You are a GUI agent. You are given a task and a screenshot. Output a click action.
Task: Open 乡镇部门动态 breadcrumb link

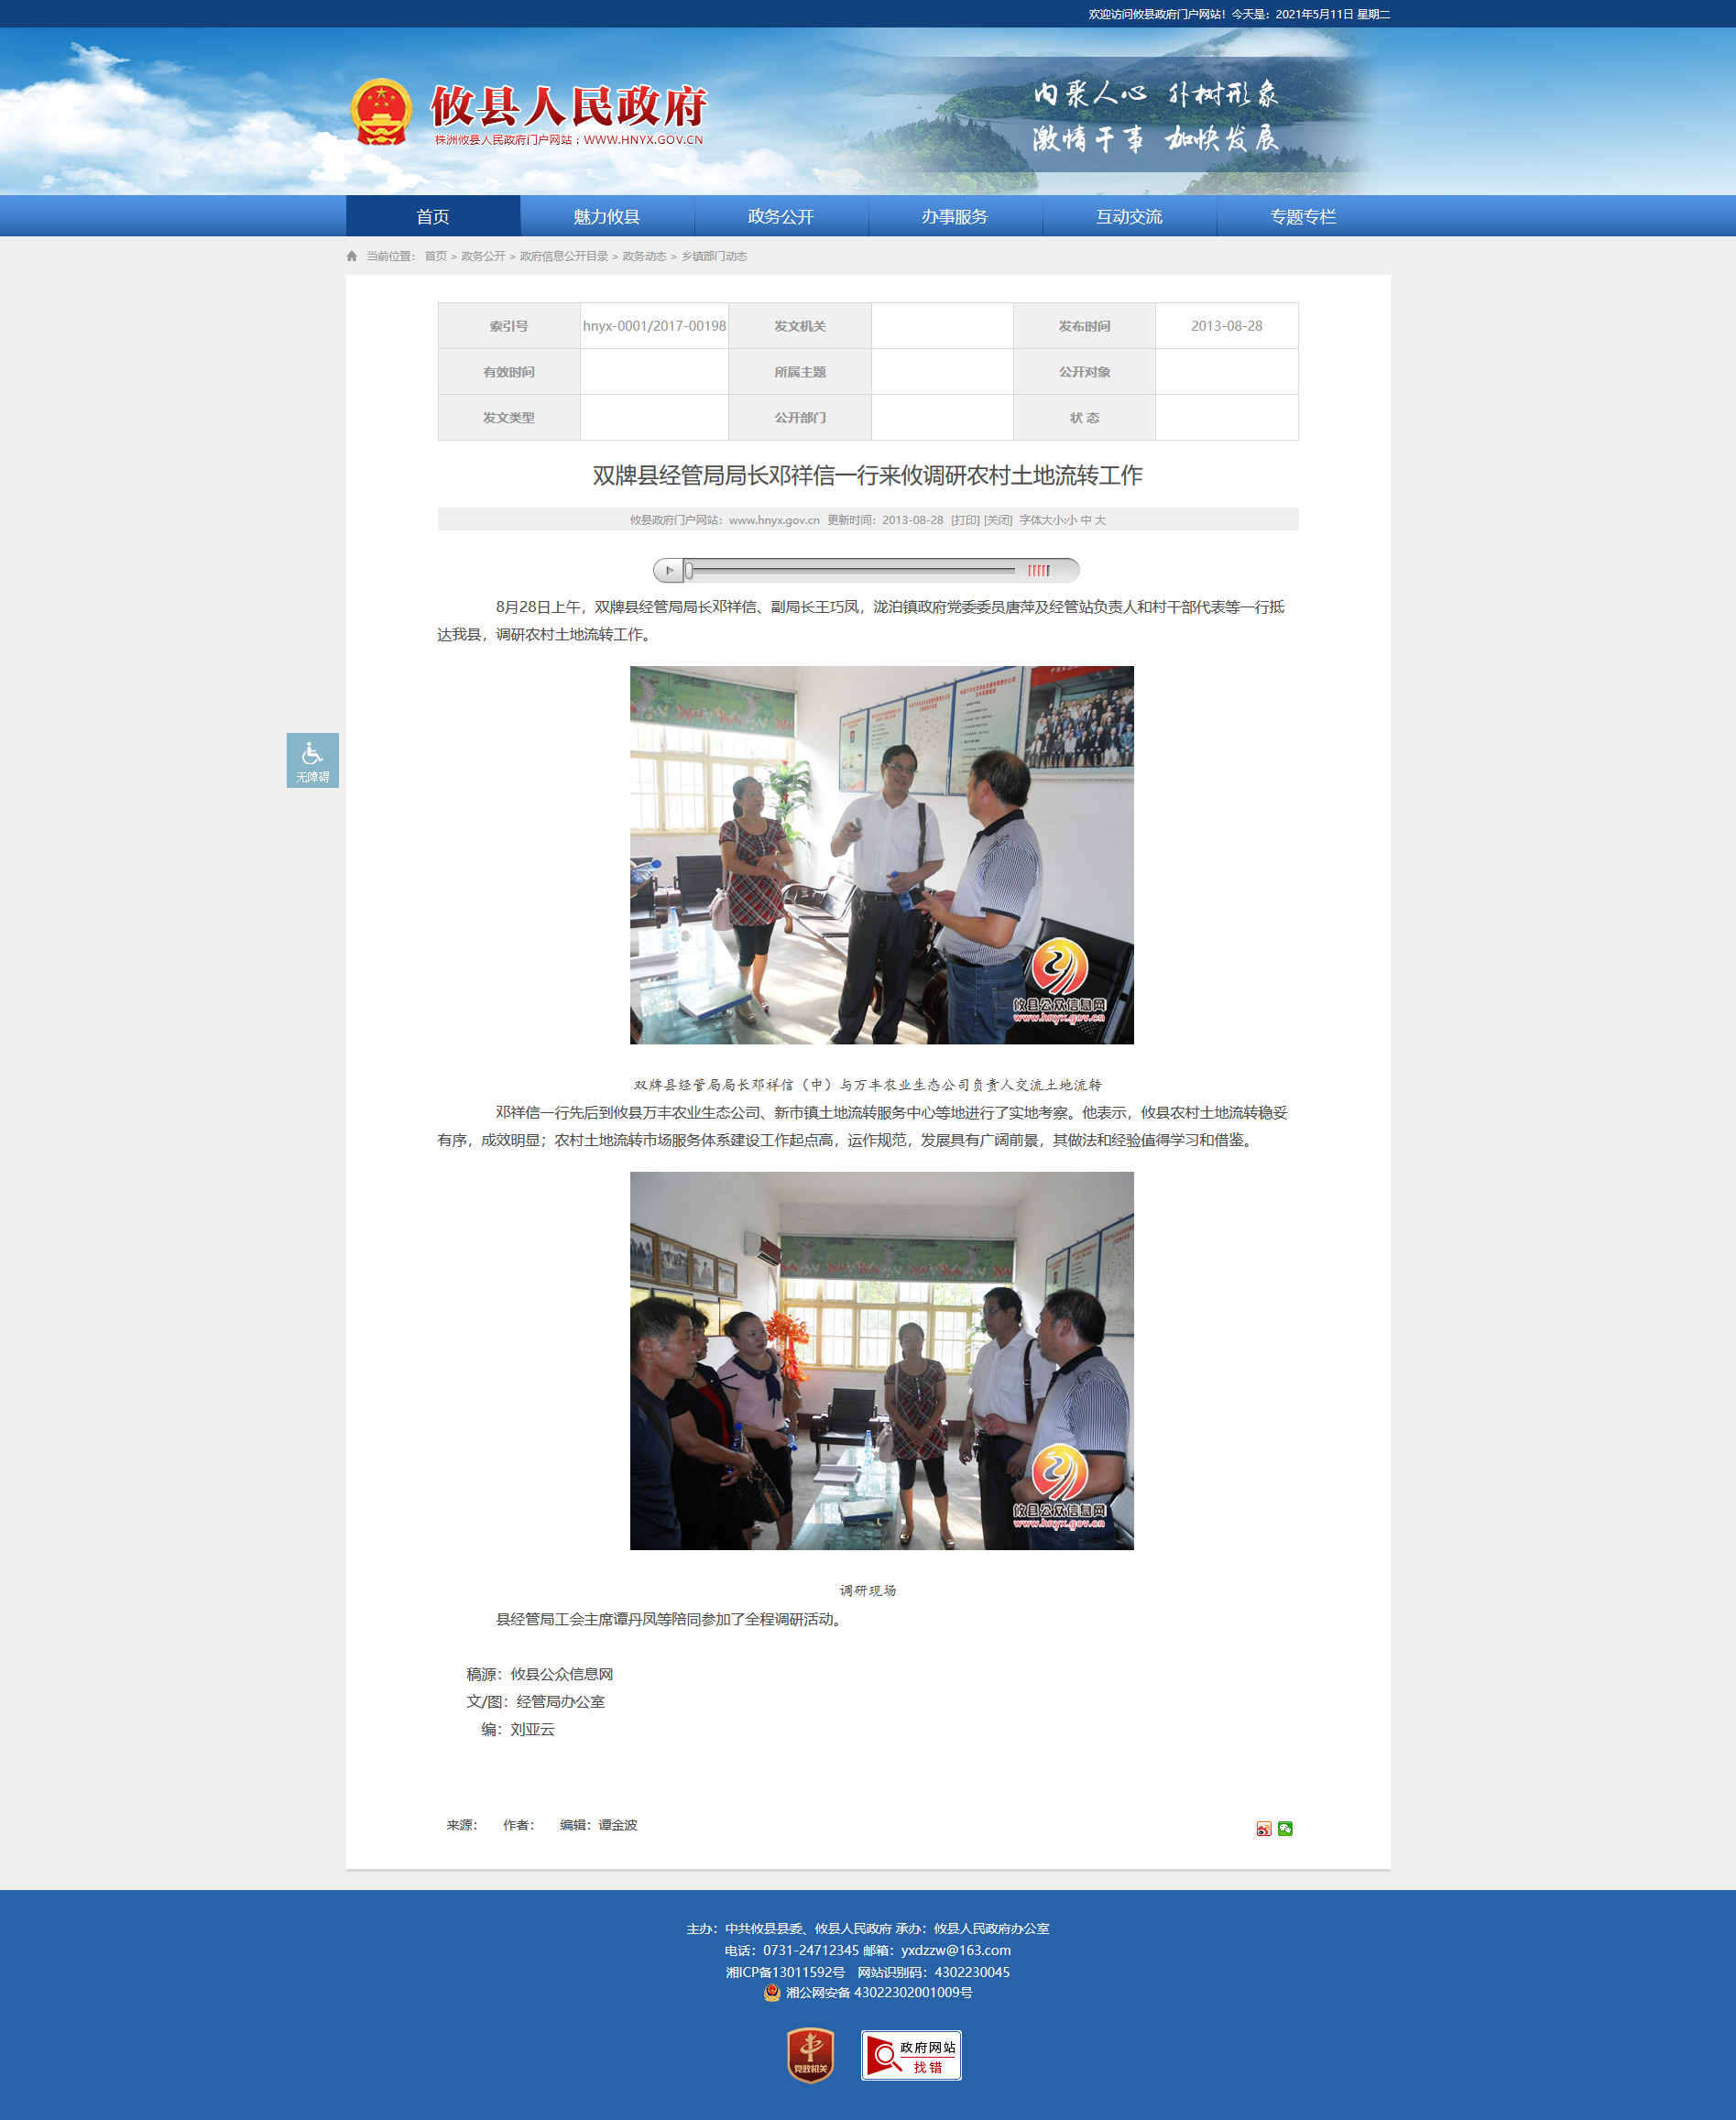coord(714,256)
